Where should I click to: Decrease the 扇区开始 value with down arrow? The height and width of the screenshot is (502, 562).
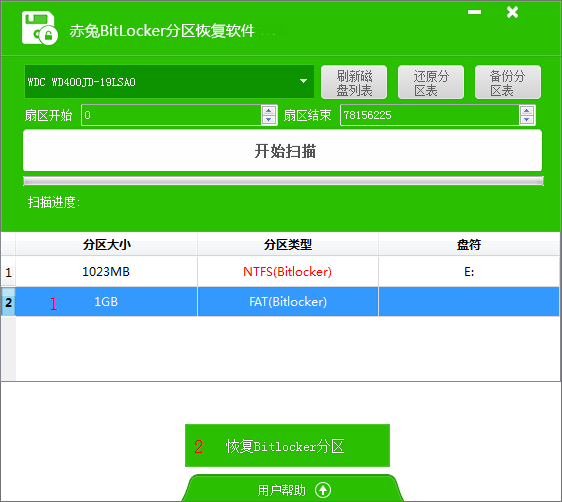(x=269, y=120)
